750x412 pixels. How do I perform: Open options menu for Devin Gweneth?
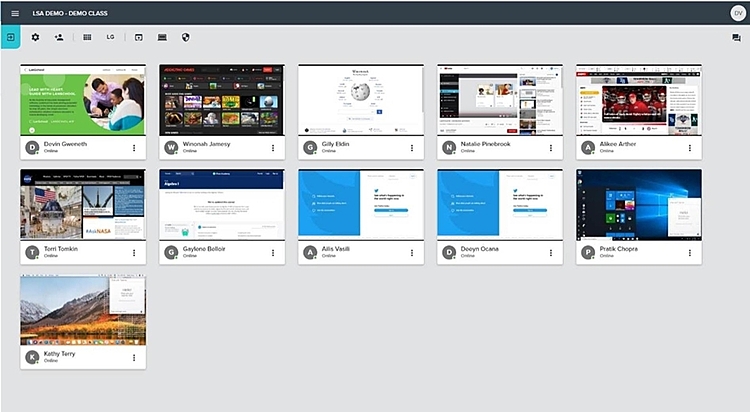(134, 148)
